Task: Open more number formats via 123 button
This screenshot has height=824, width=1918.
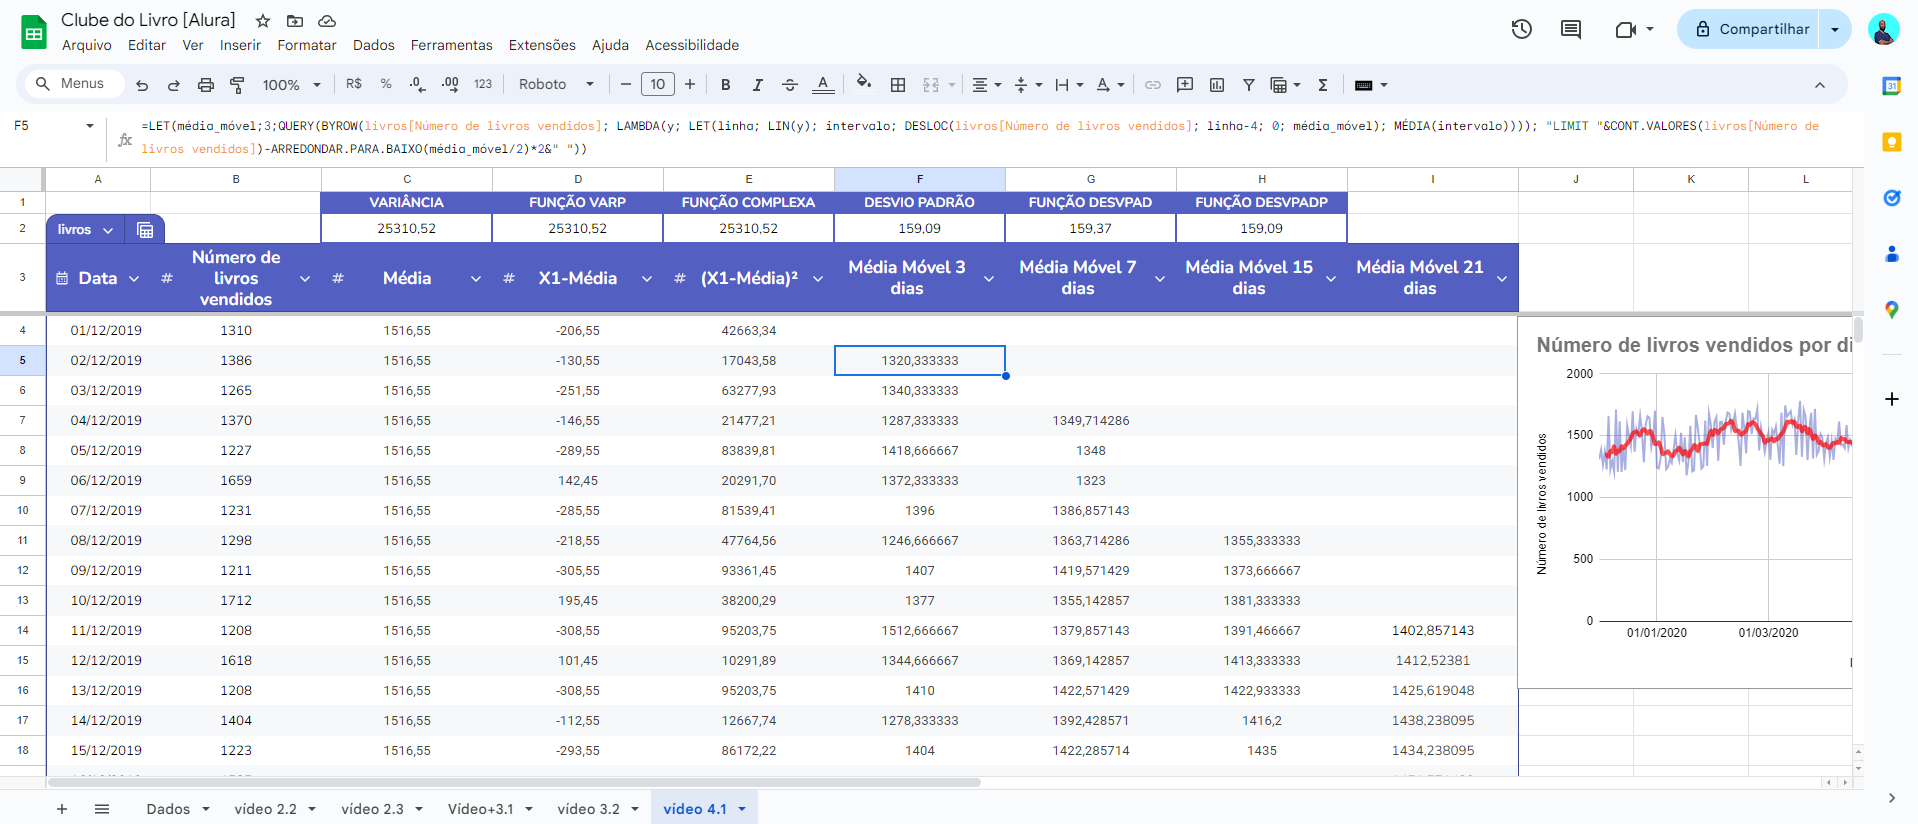Action: (483, 84)
